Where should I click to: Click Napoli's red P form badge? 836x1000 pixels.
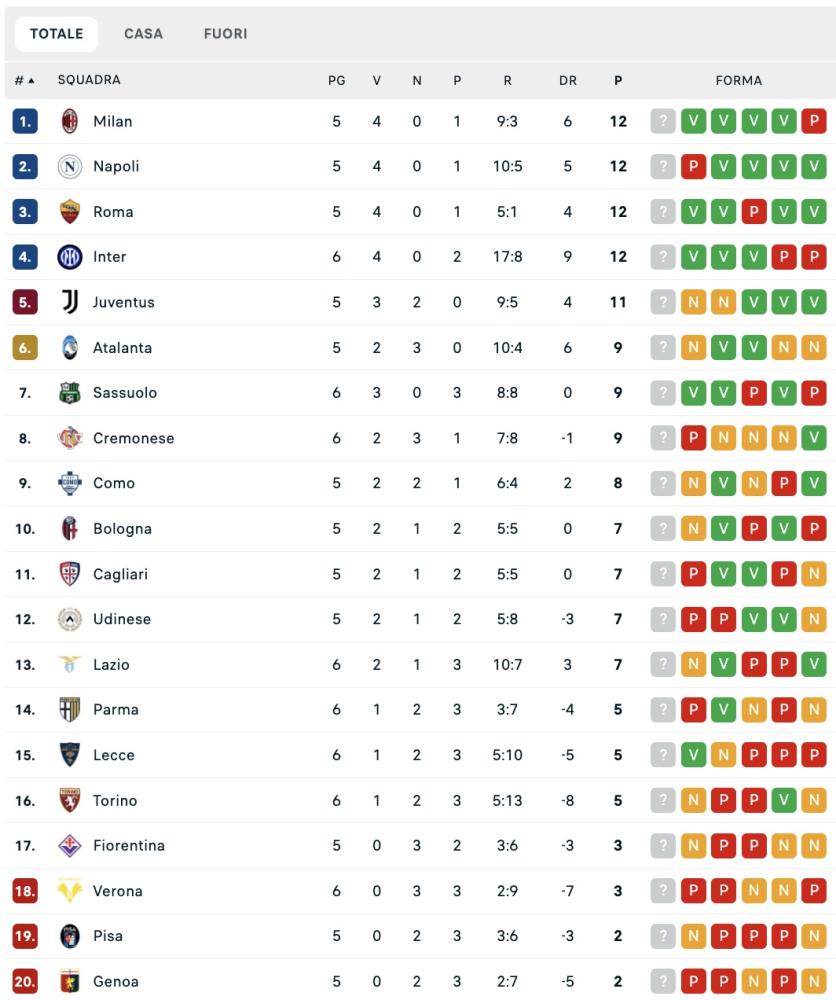click(x=693, y=166)
